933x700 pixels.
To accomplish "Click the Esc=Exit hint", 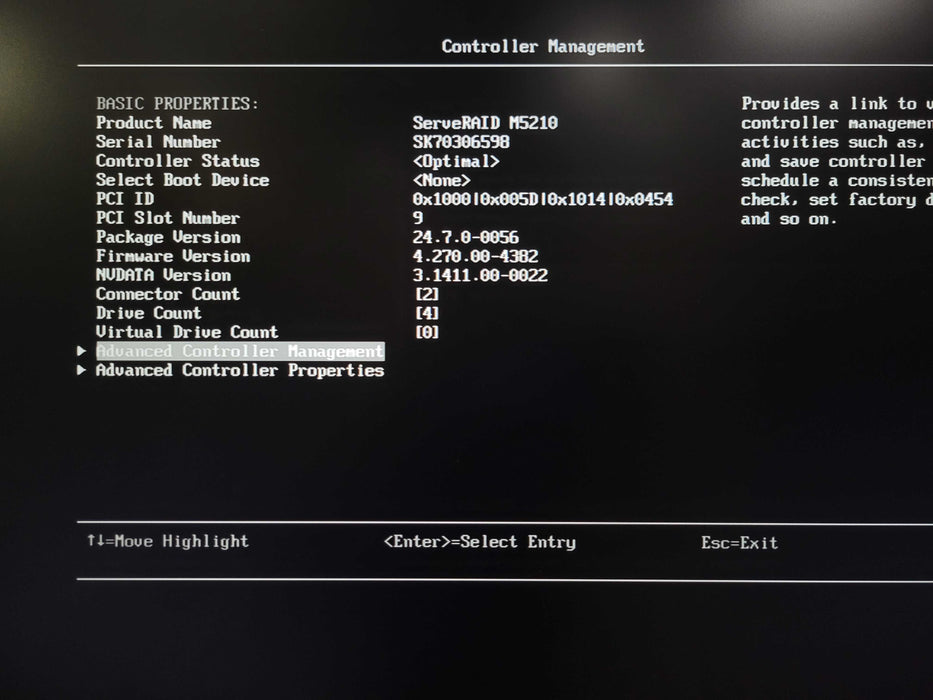I will click(x=739, y=543).
